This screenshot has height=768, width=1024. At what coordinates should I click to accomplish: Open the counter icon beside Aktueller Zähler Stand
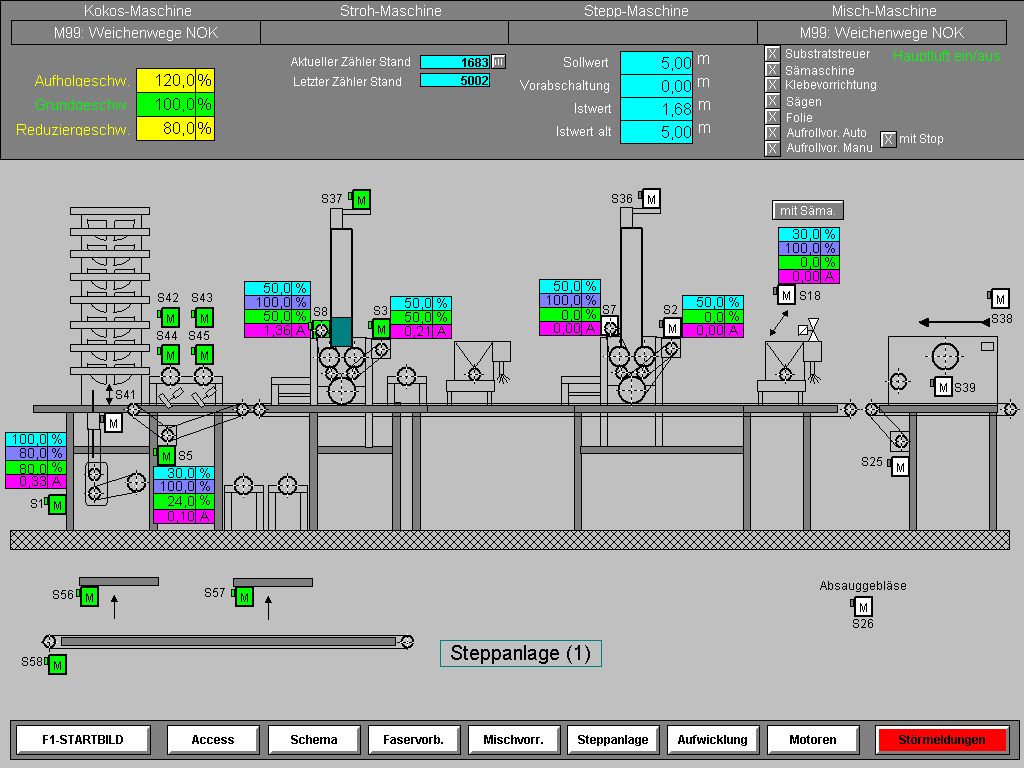coord(499,62)
